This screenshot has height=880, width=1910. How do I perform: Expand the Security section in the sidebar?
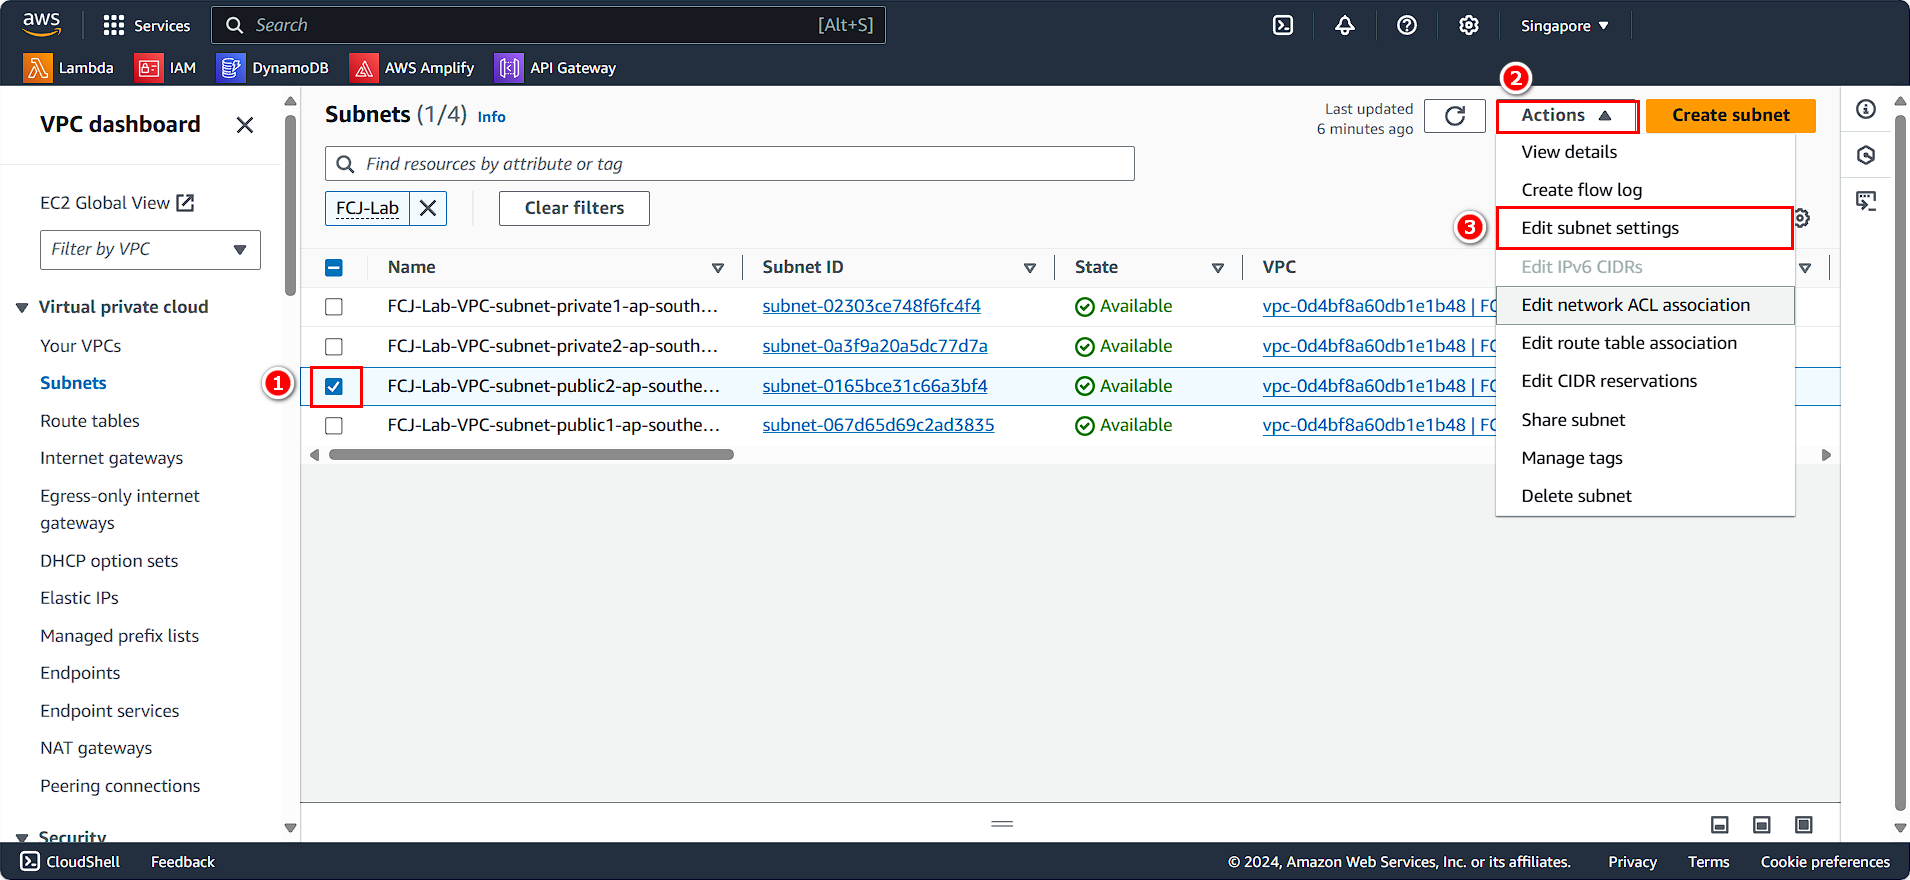[x=22, y=837]
